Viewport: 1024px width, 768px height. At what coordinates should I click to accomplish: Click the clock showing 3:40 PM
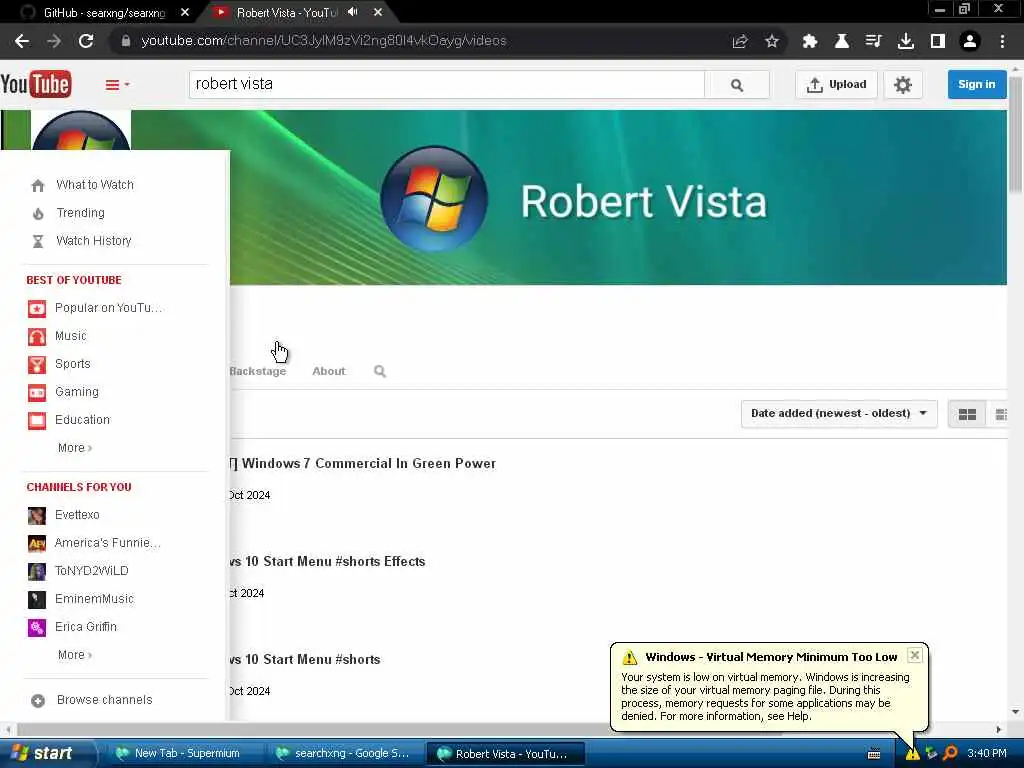click(987, 753)
